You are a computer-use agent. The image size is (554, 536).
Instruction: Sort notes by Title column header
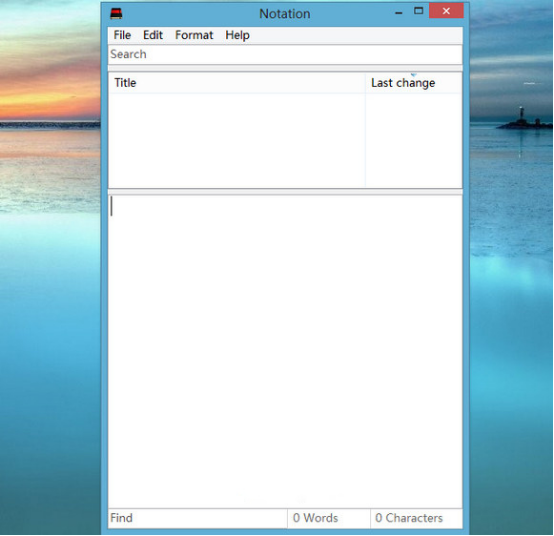[236, 83]
